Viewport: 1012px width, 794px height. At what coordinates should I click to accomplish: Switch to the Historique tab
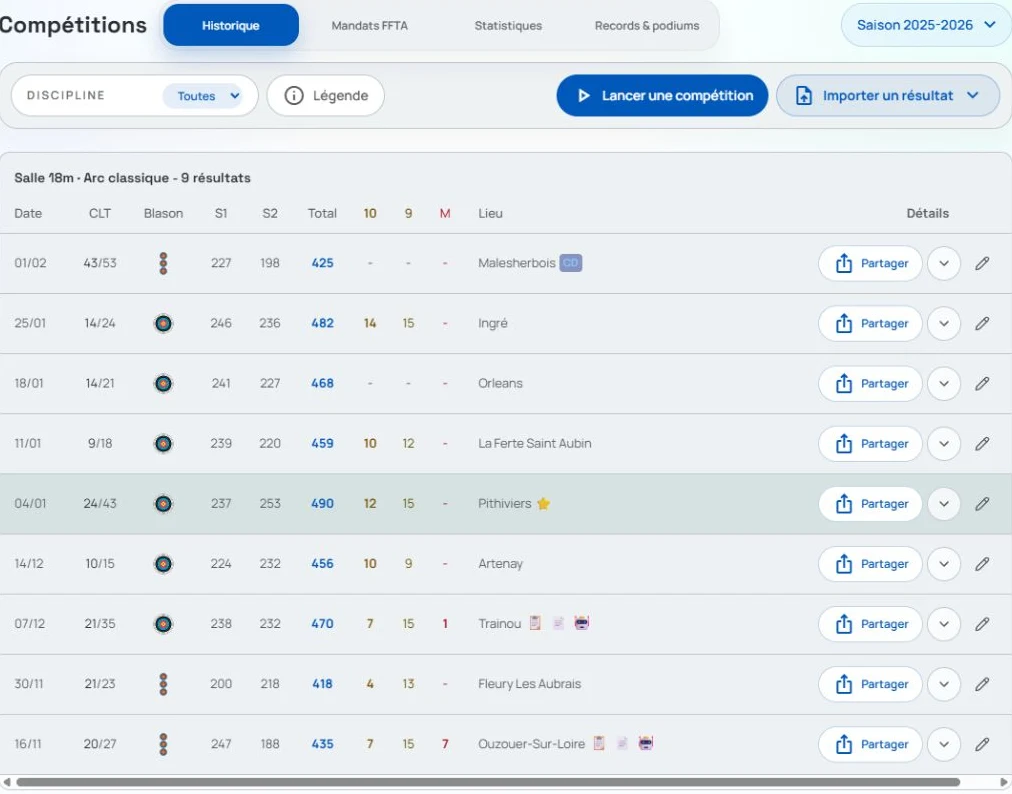230,25
